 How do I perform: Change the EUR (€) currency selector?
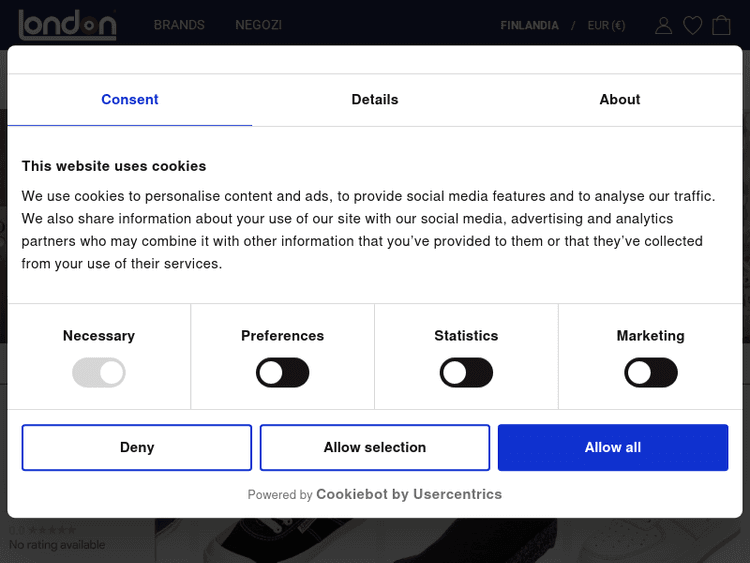coord(606,25)
